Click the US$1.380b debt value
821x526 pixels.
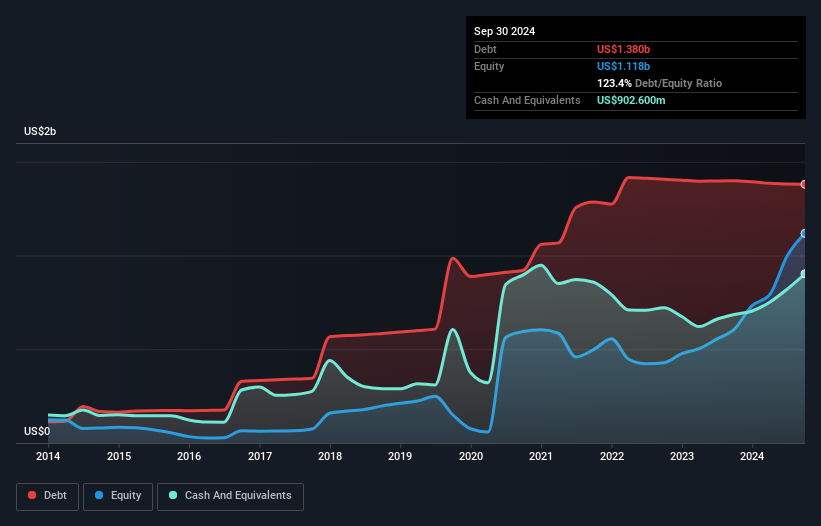pyautogui.click(x=623, y=49)
